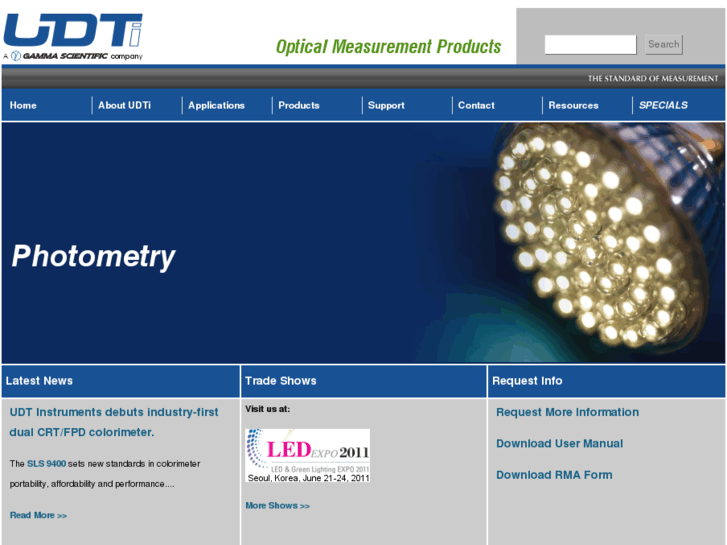Follow the SLS 9400 link

46,463
